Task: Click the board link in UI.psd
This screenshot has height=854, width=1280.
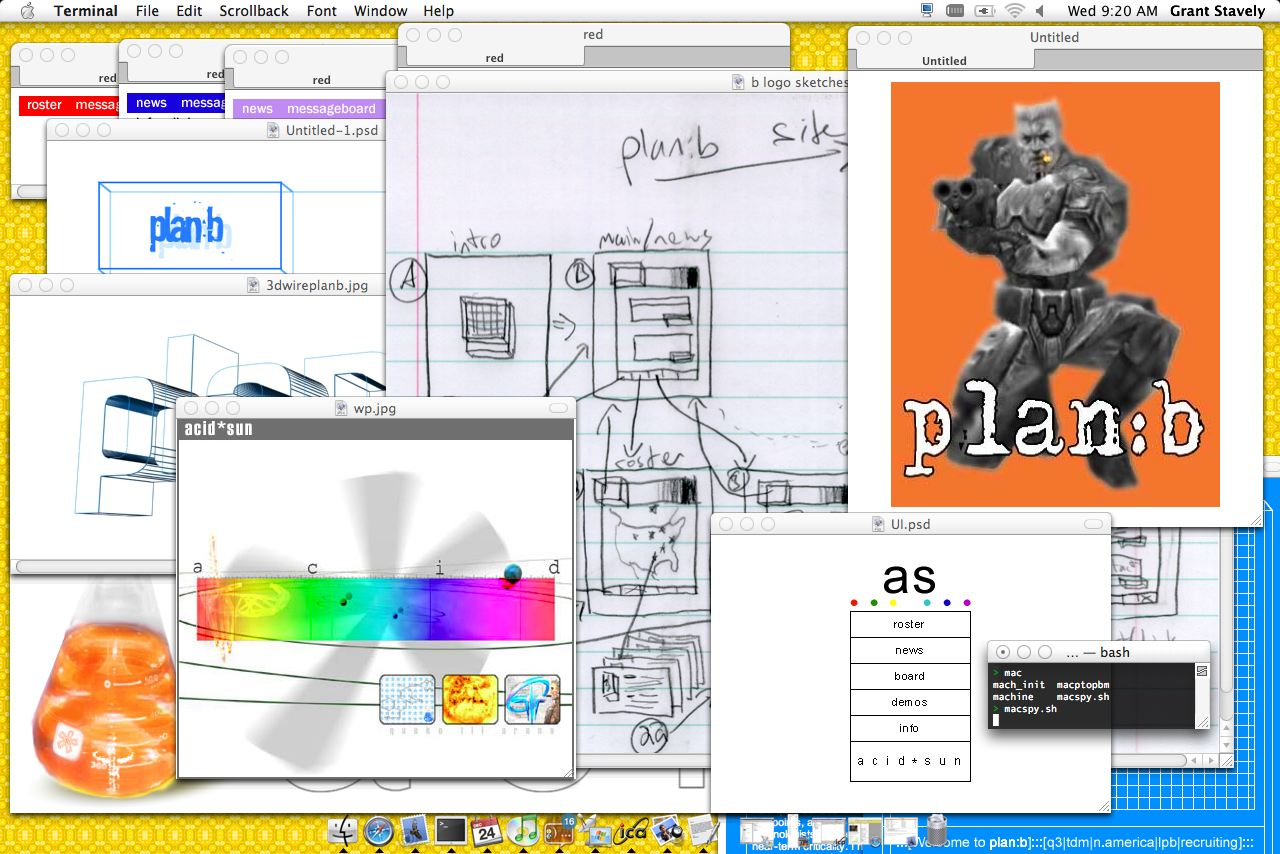Action: coord(909,676)
